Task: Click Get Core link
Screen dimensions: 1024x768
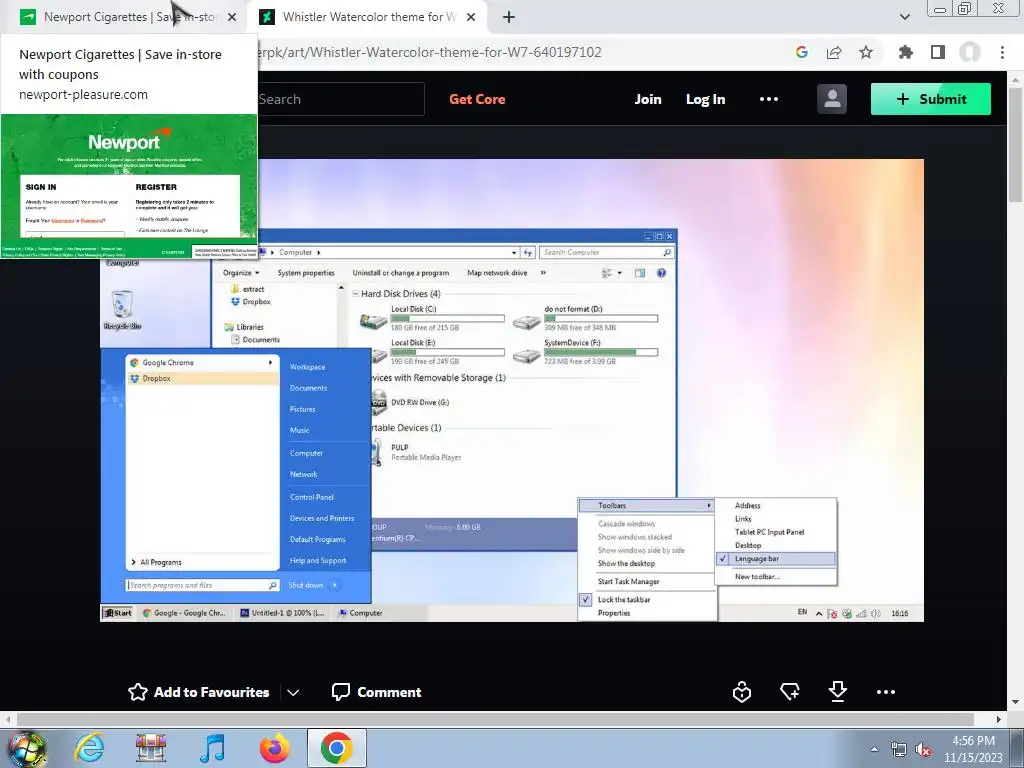Action: pos(477,99)
